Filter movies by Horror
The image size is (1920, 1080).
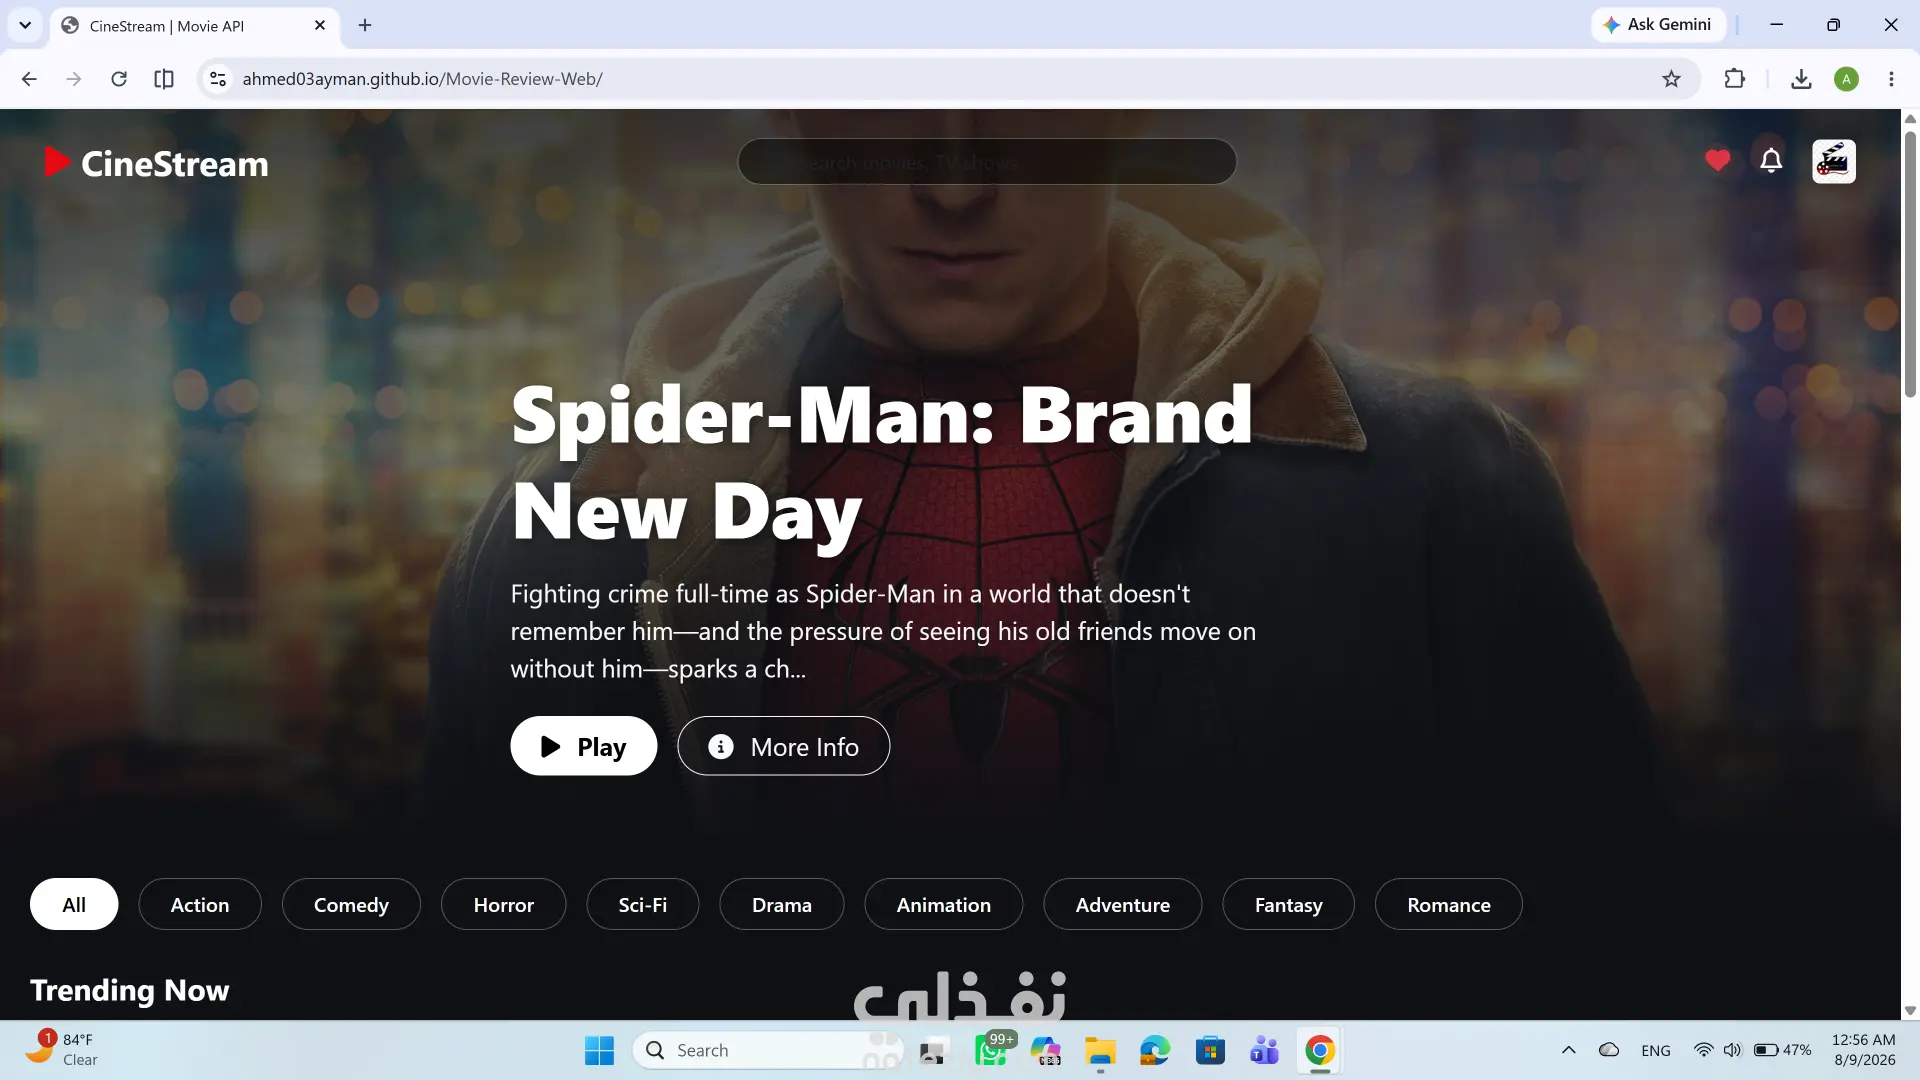tap(504, 905)
